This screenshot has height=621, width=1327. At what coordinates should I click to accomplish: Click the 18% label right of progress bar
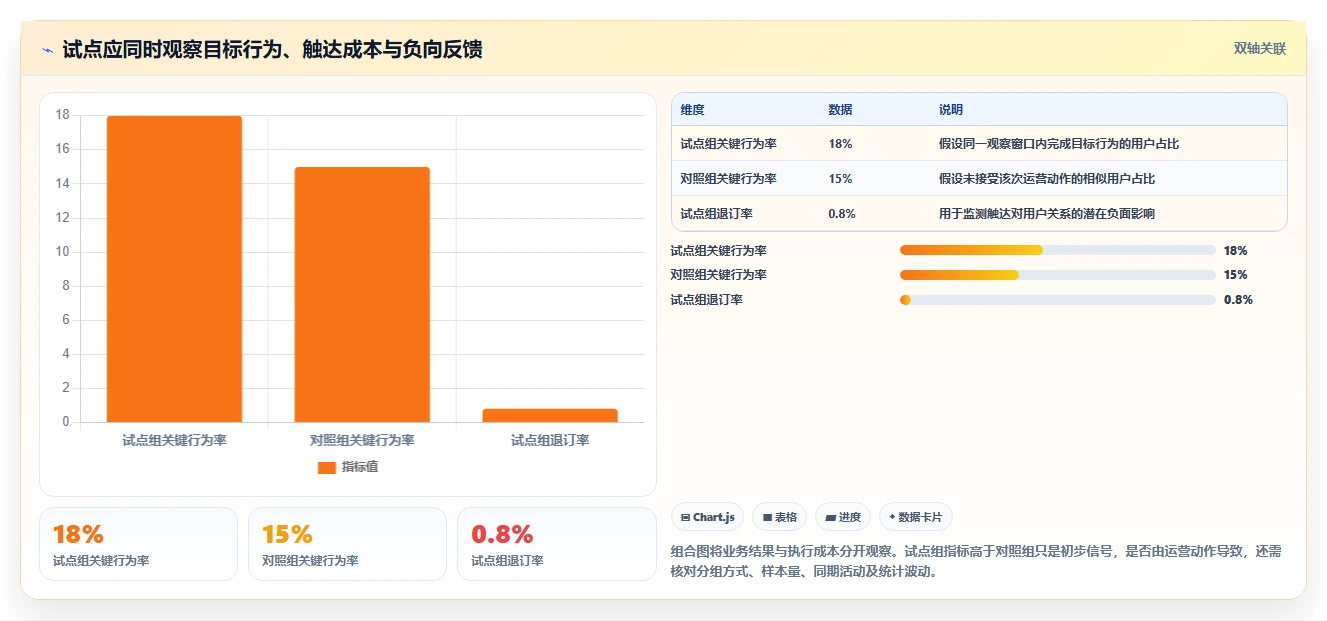pos(1236,251)
